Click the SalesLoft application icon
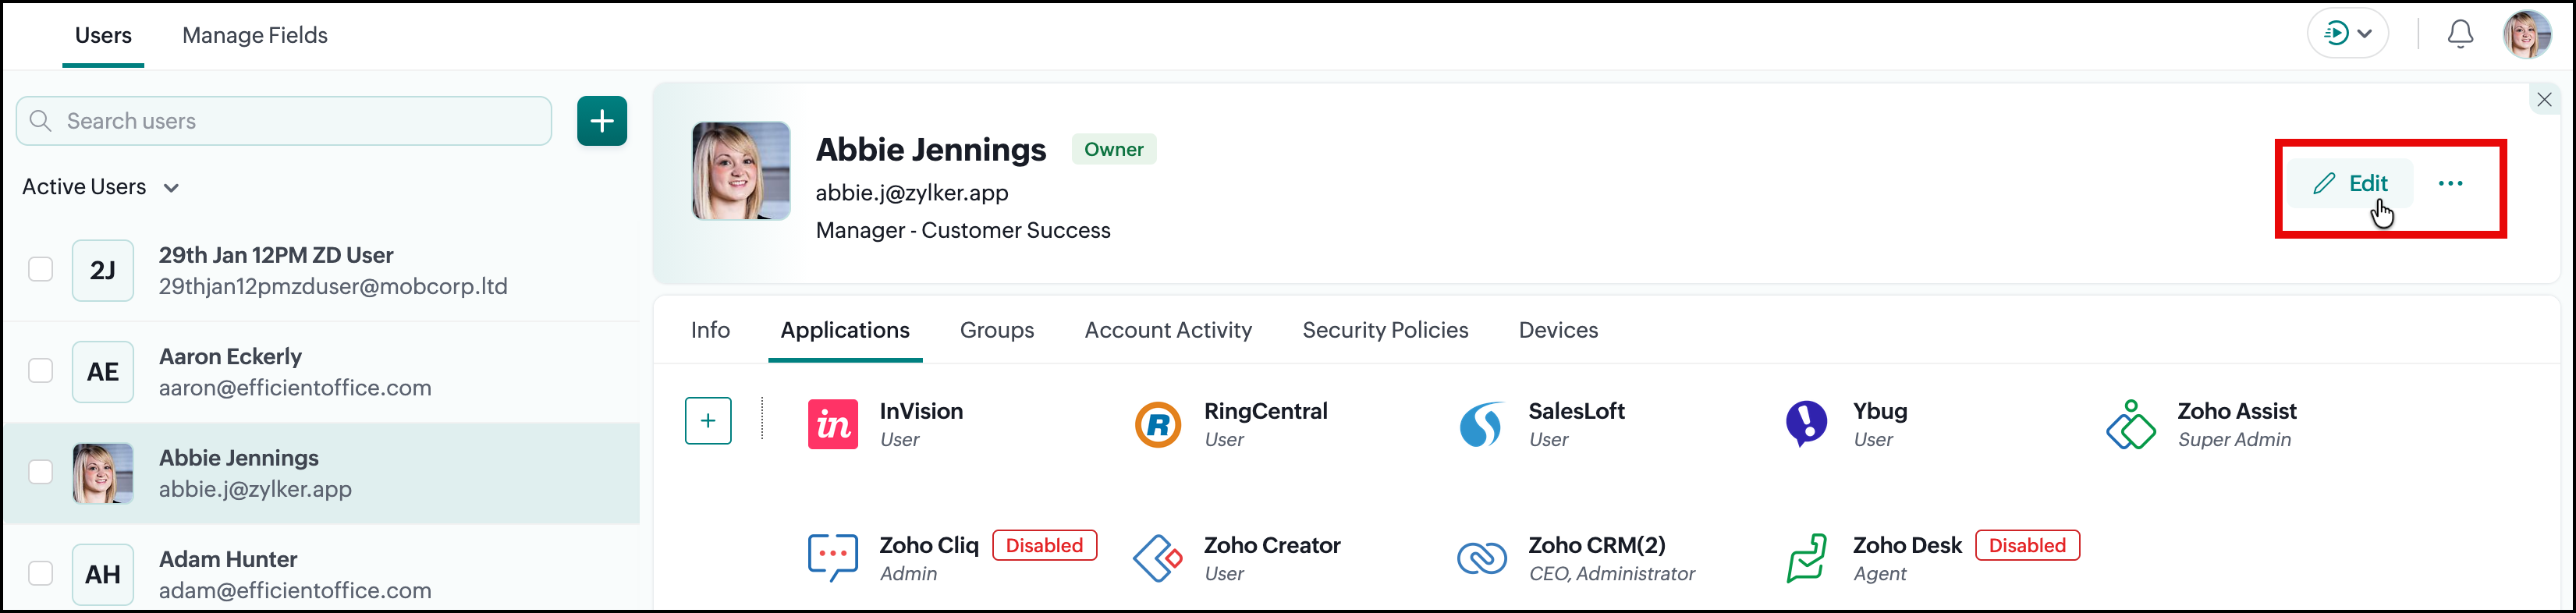 pyautogui.click(x=1481, y=425)
